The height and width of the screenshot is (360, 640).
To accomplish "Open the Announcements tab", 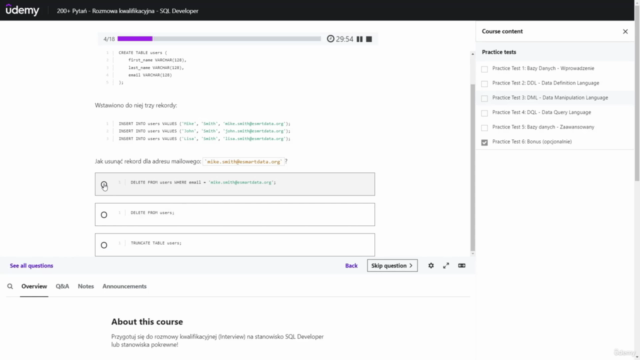I will pyautogui.click(x=124, y=287).
